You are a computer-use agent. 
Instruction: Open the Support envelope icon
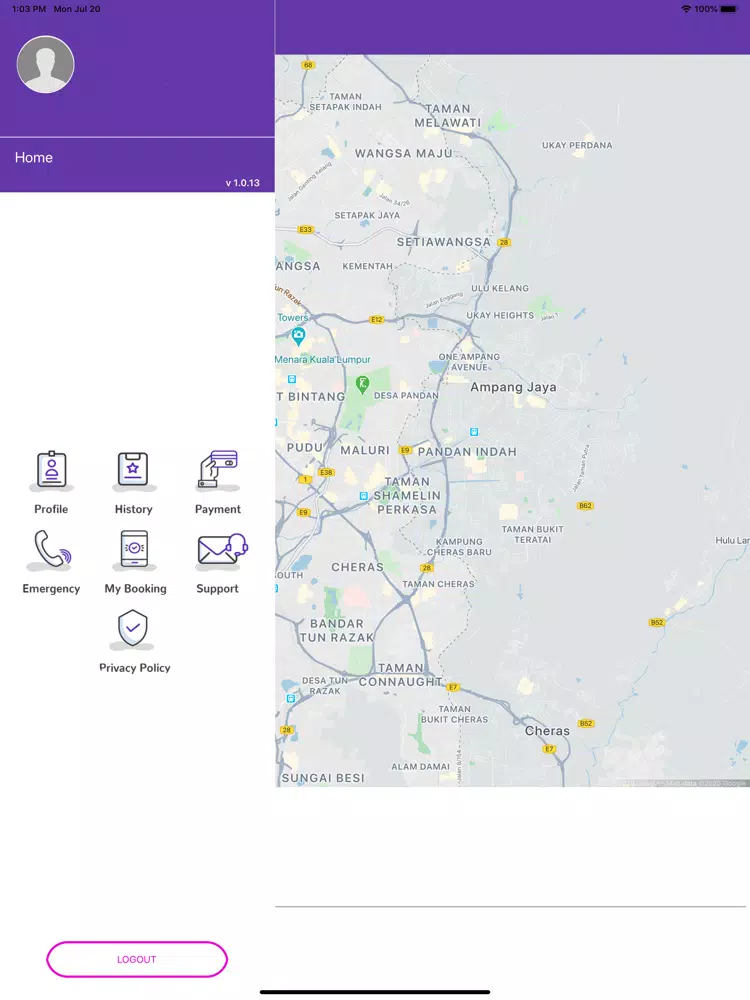point(221,550)
